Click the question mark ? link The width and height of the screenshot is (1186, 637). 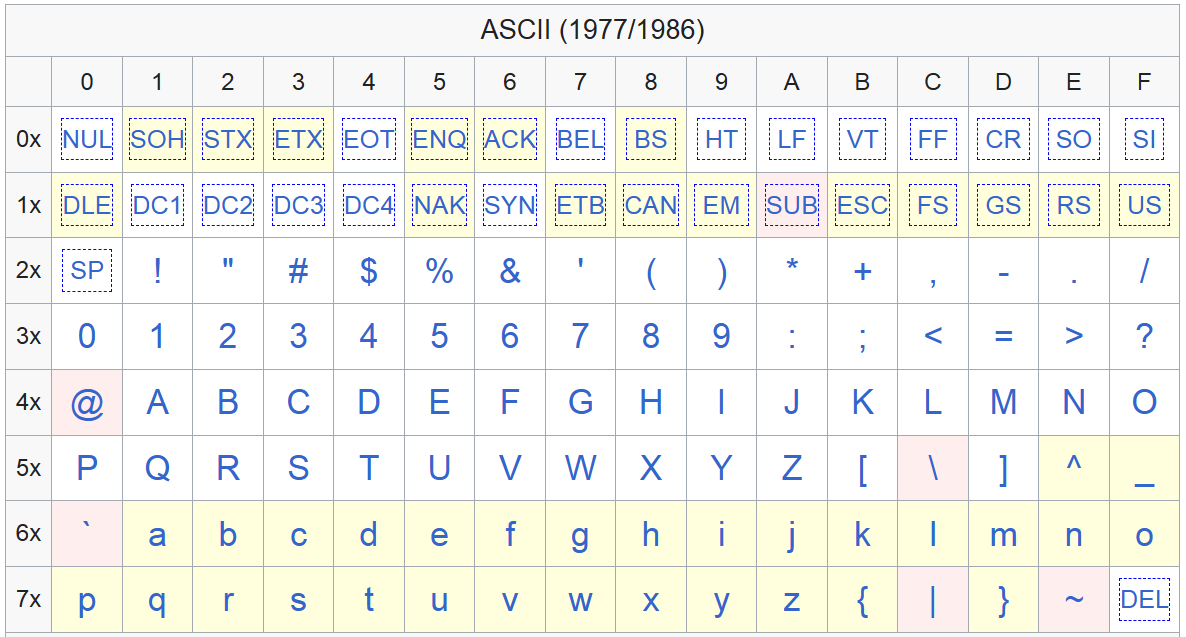1144,336
